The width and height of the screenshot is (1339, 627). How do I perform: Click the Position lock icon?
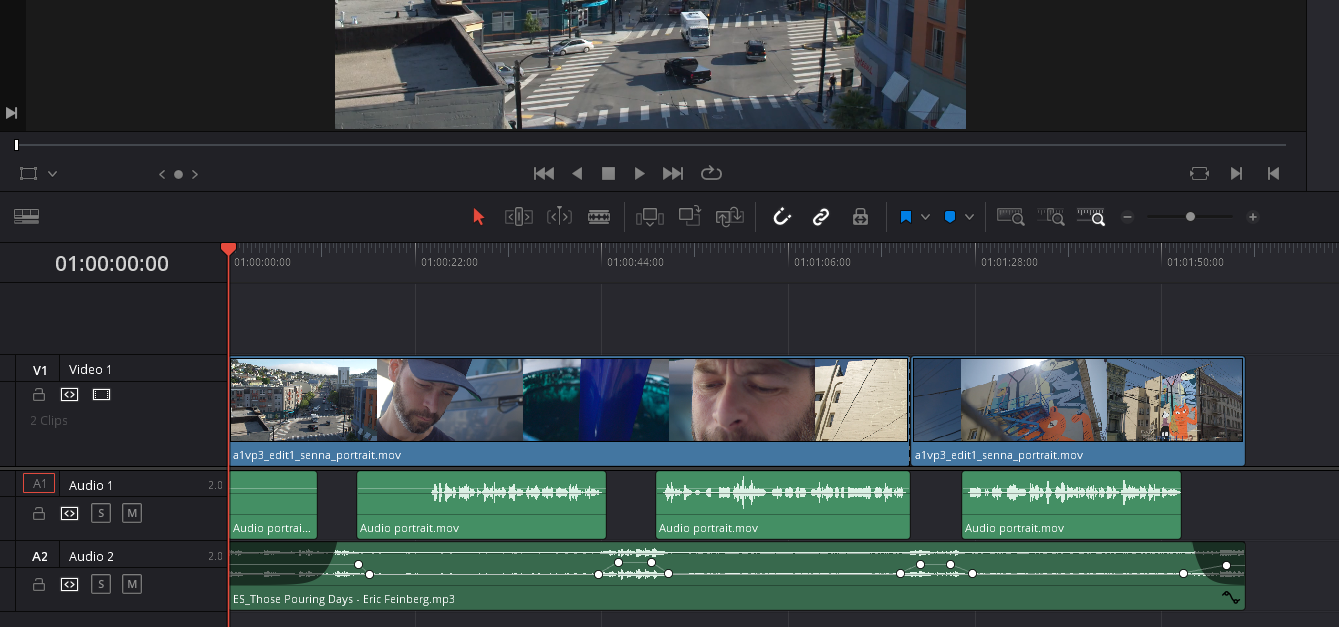[x=859, y=217]
